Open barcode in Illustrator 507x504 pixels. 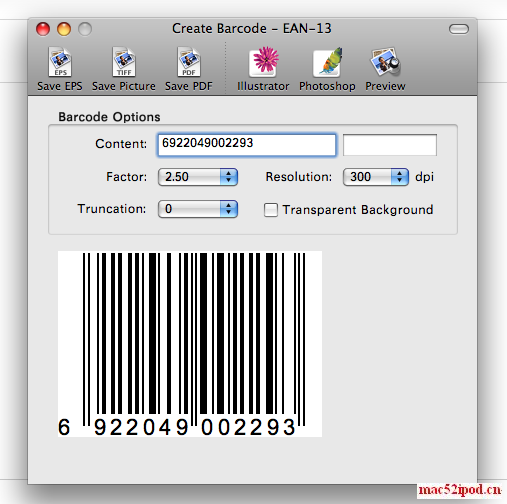pos(263,62)
